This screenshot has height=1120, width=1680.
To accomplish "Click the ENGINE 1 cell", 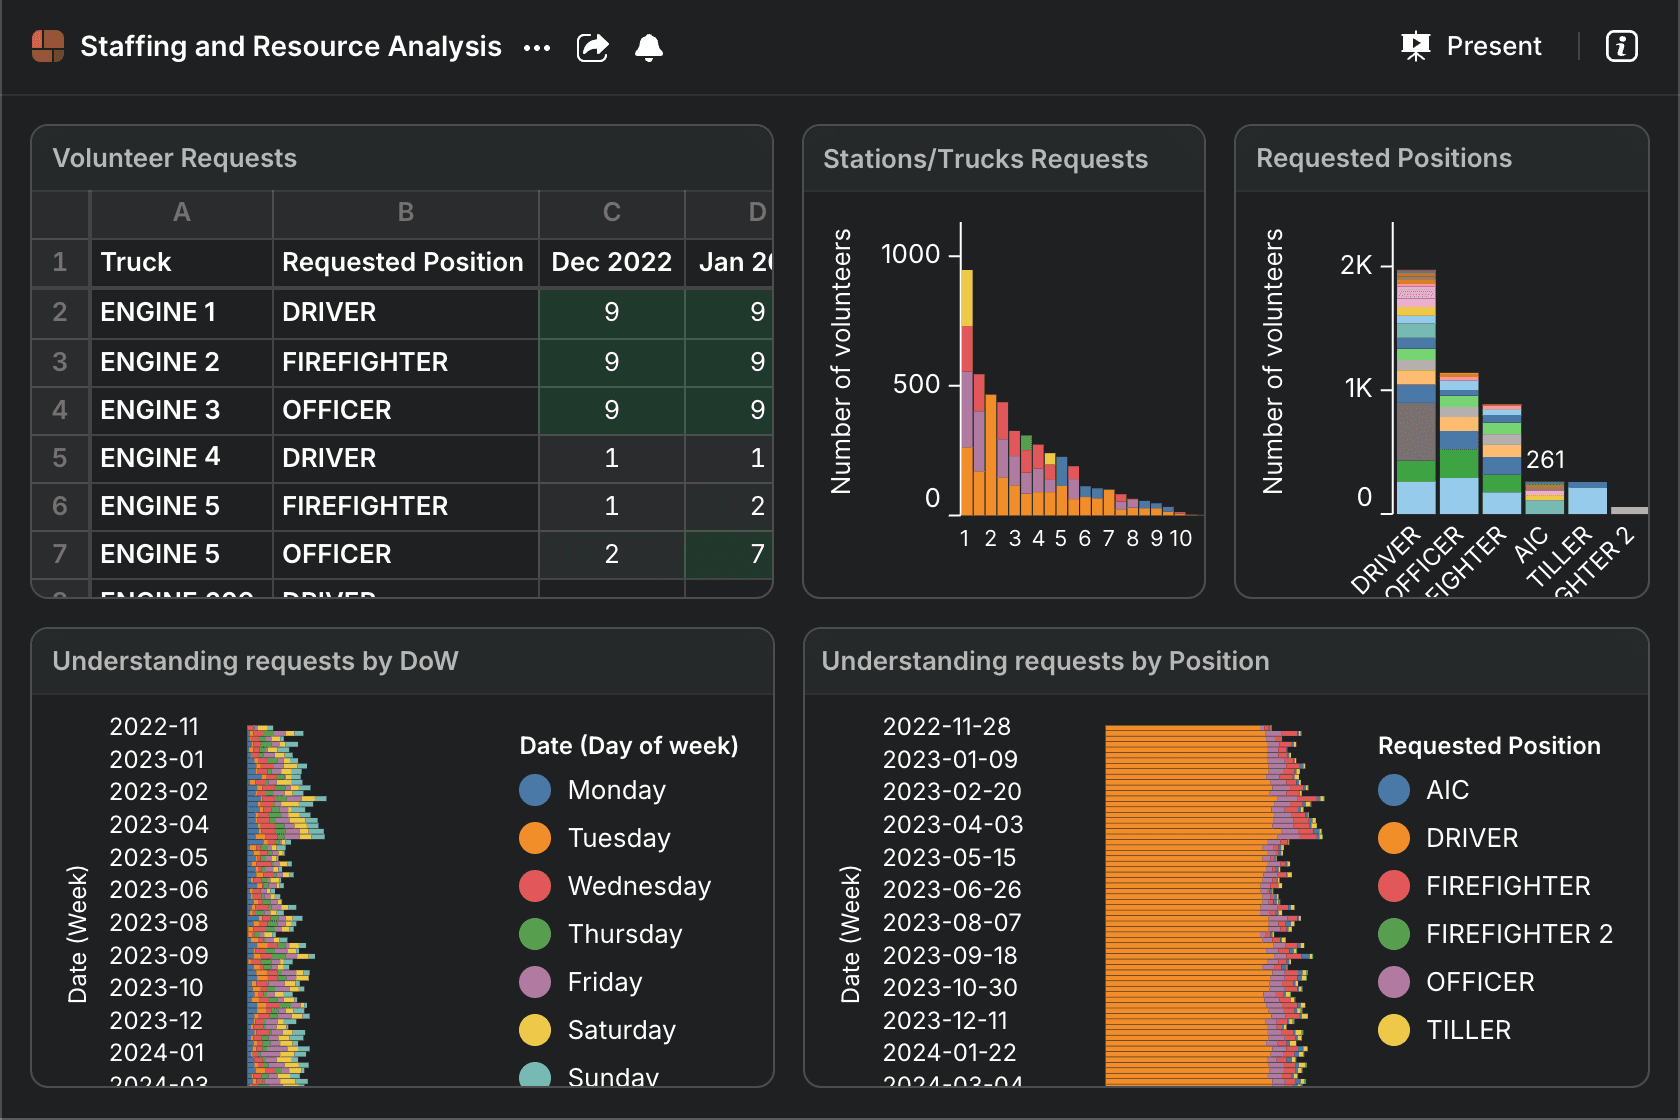I will click(x=181, y=312).
